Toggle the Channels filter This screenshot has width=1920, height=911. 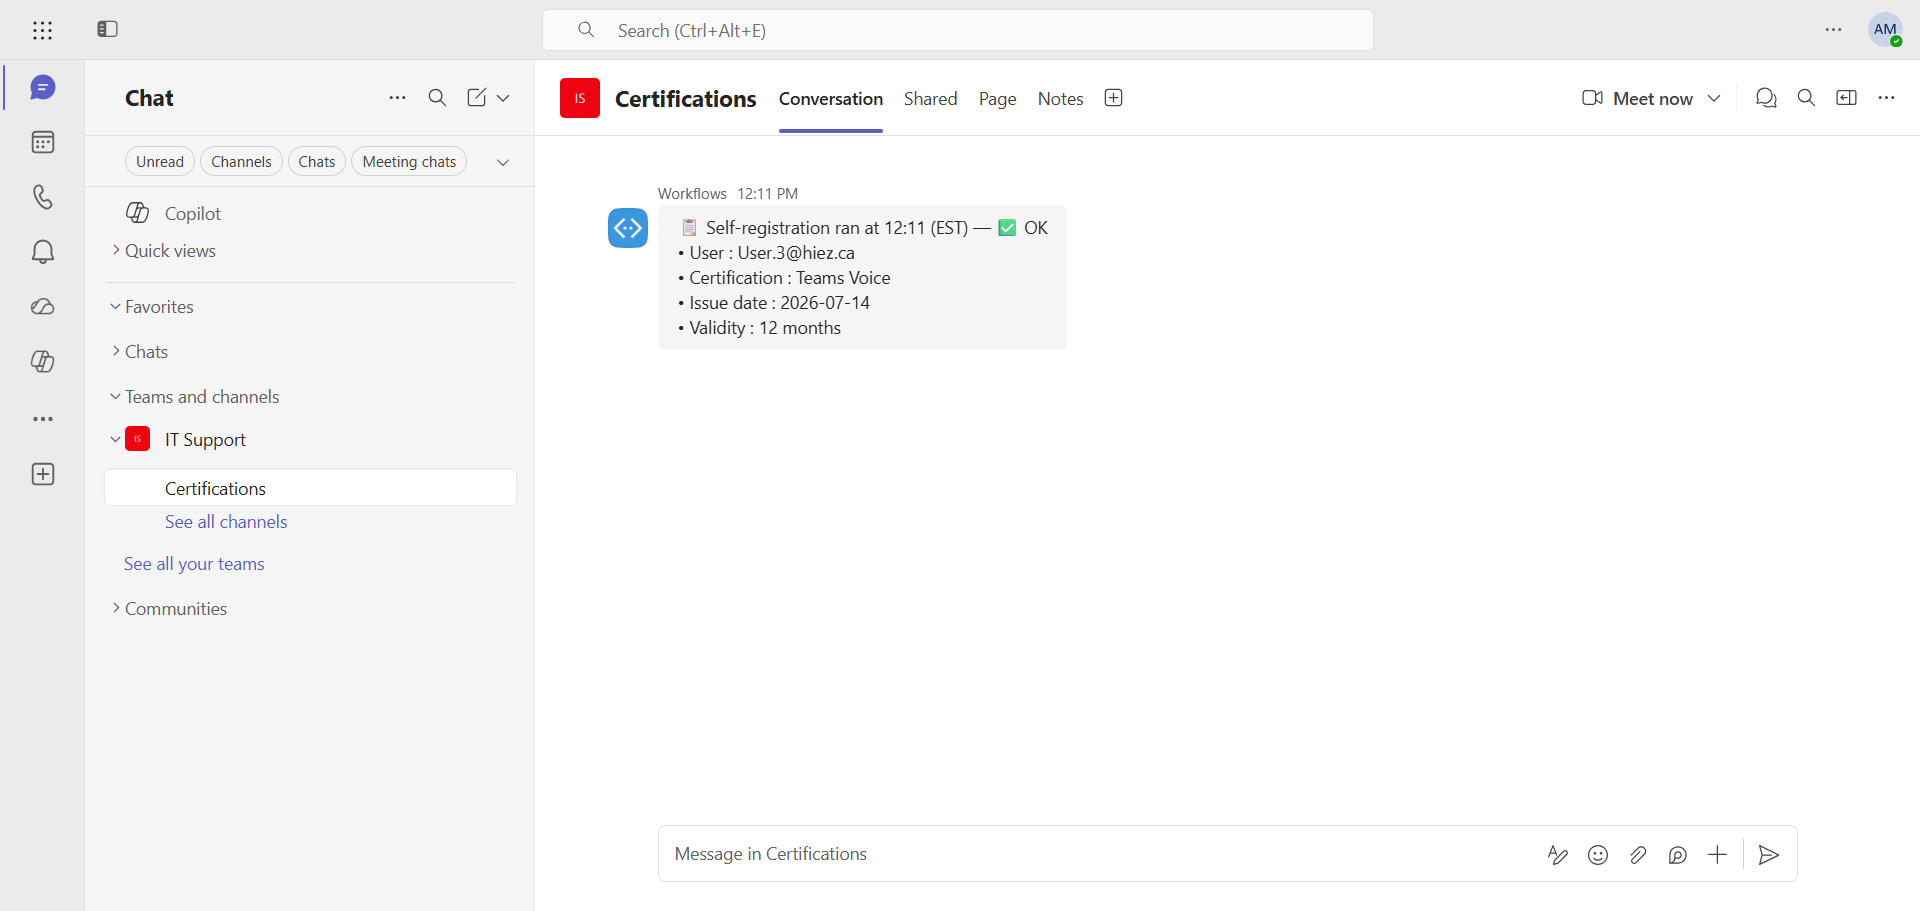click(x=241, y=162)
